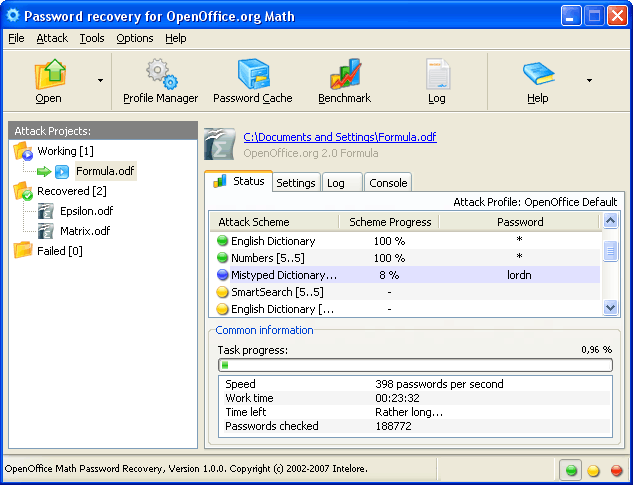Select the Working [1] project folder
633x485 pixels.
click(65, 151)
